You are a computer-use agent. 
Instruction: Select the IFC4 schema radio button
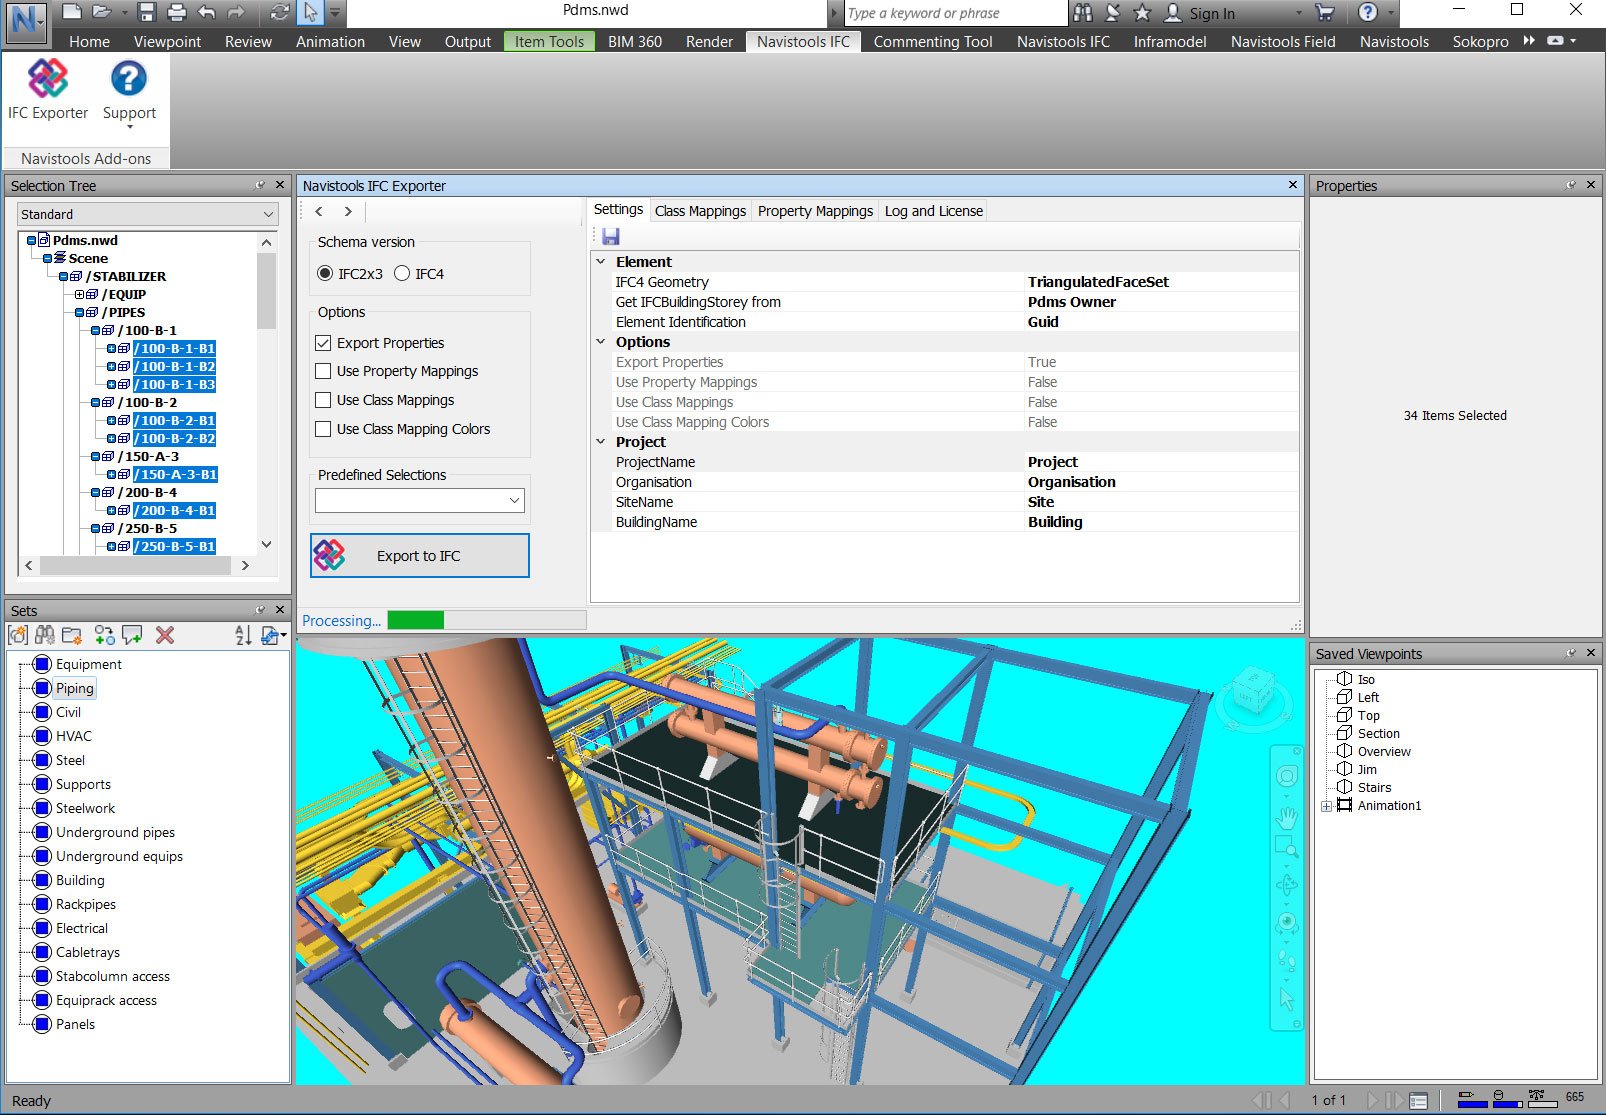pyautogui.click(x=403, y=272)
